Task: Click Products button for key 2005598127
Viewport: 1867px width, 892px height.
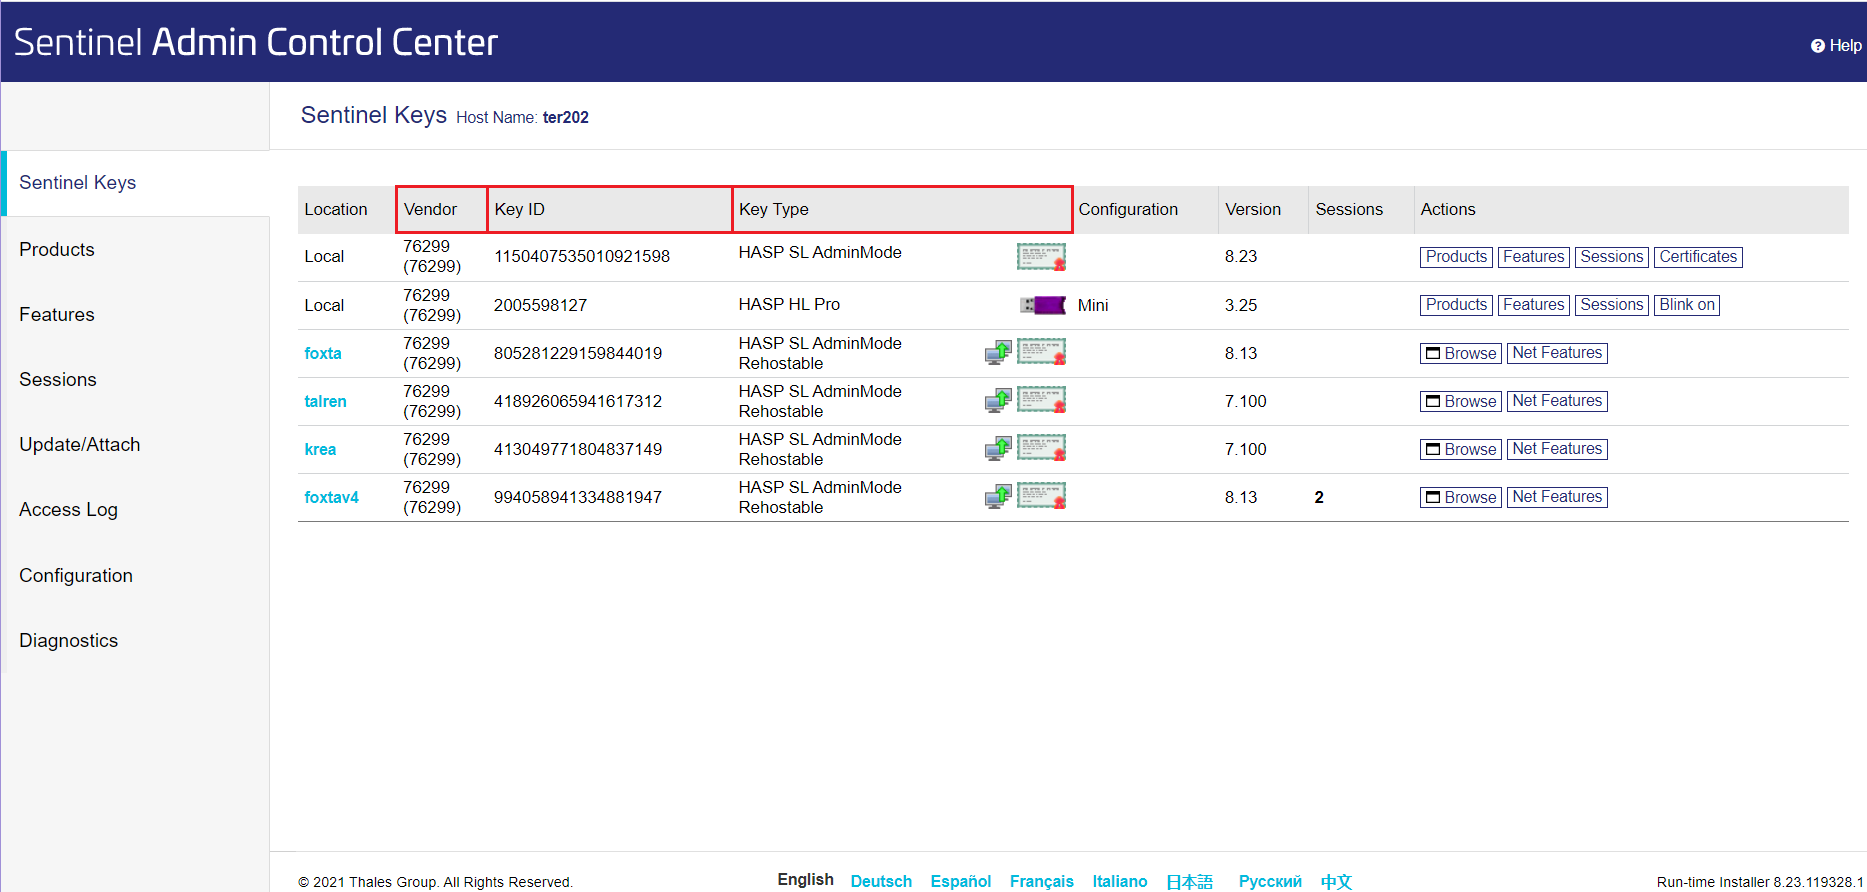Action: [x=1456, y=305]
